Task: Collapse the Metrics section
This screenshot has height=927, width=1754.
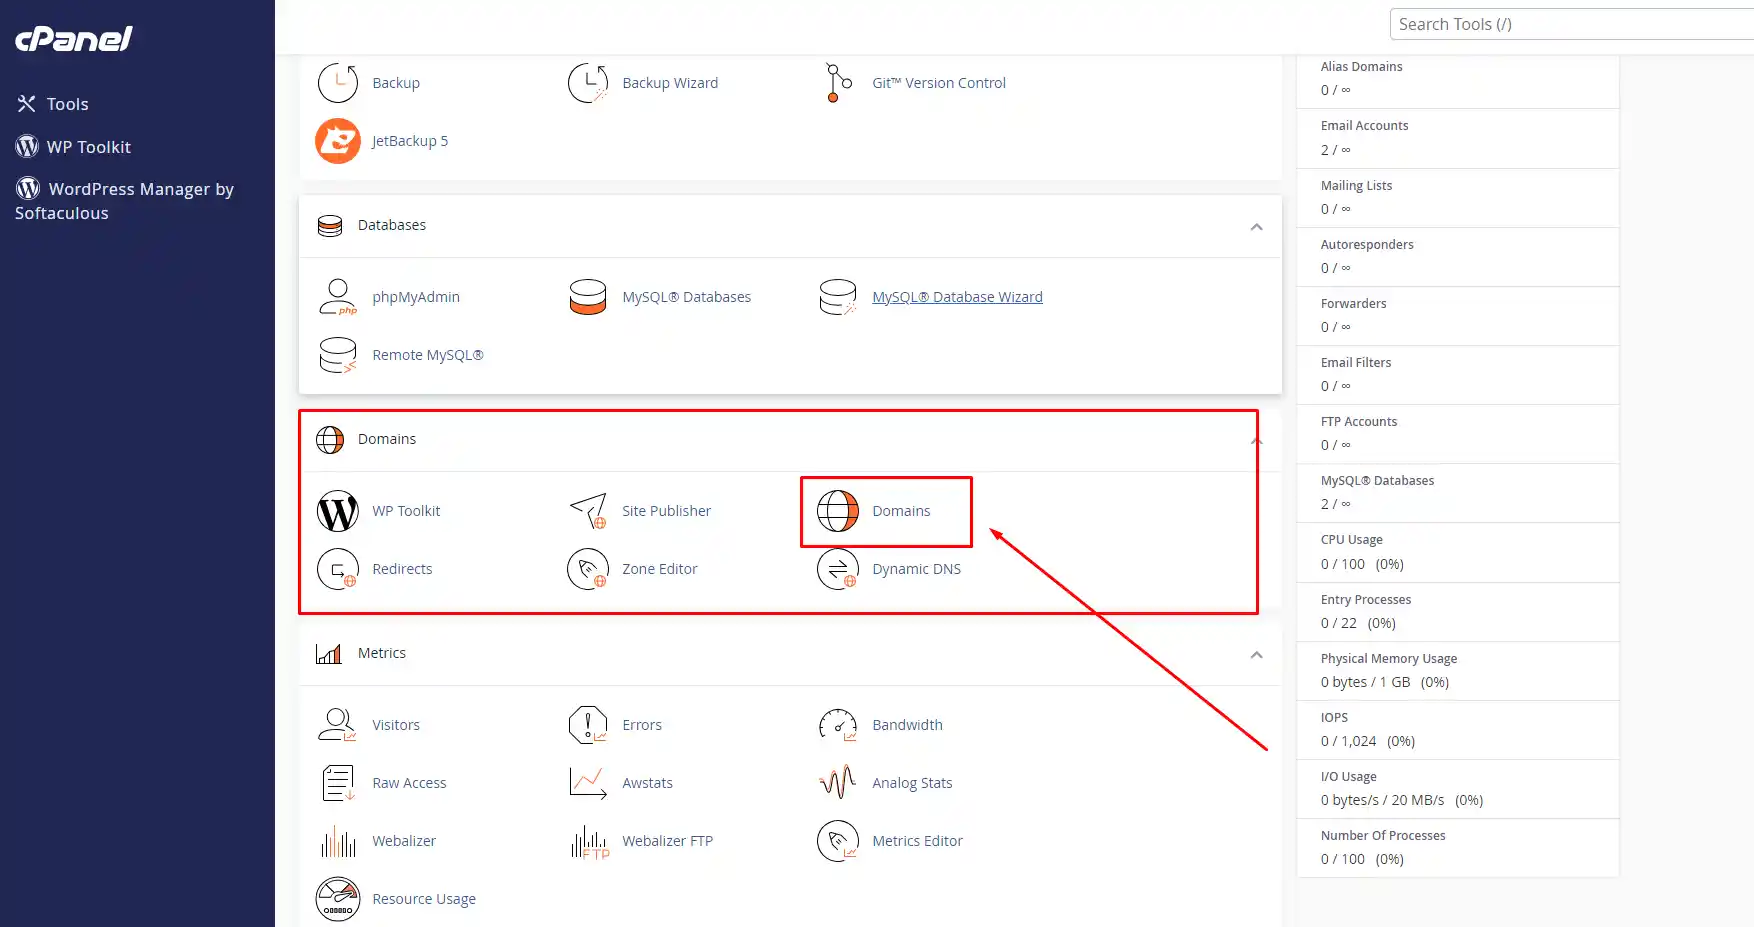Action: 1256,654
